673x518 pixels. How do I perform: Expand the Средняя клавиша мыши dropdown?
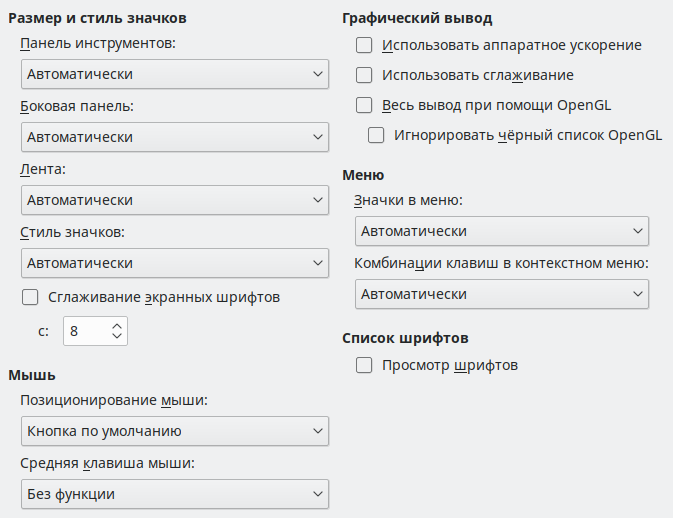pyautogui.click(x=174, y=494)
